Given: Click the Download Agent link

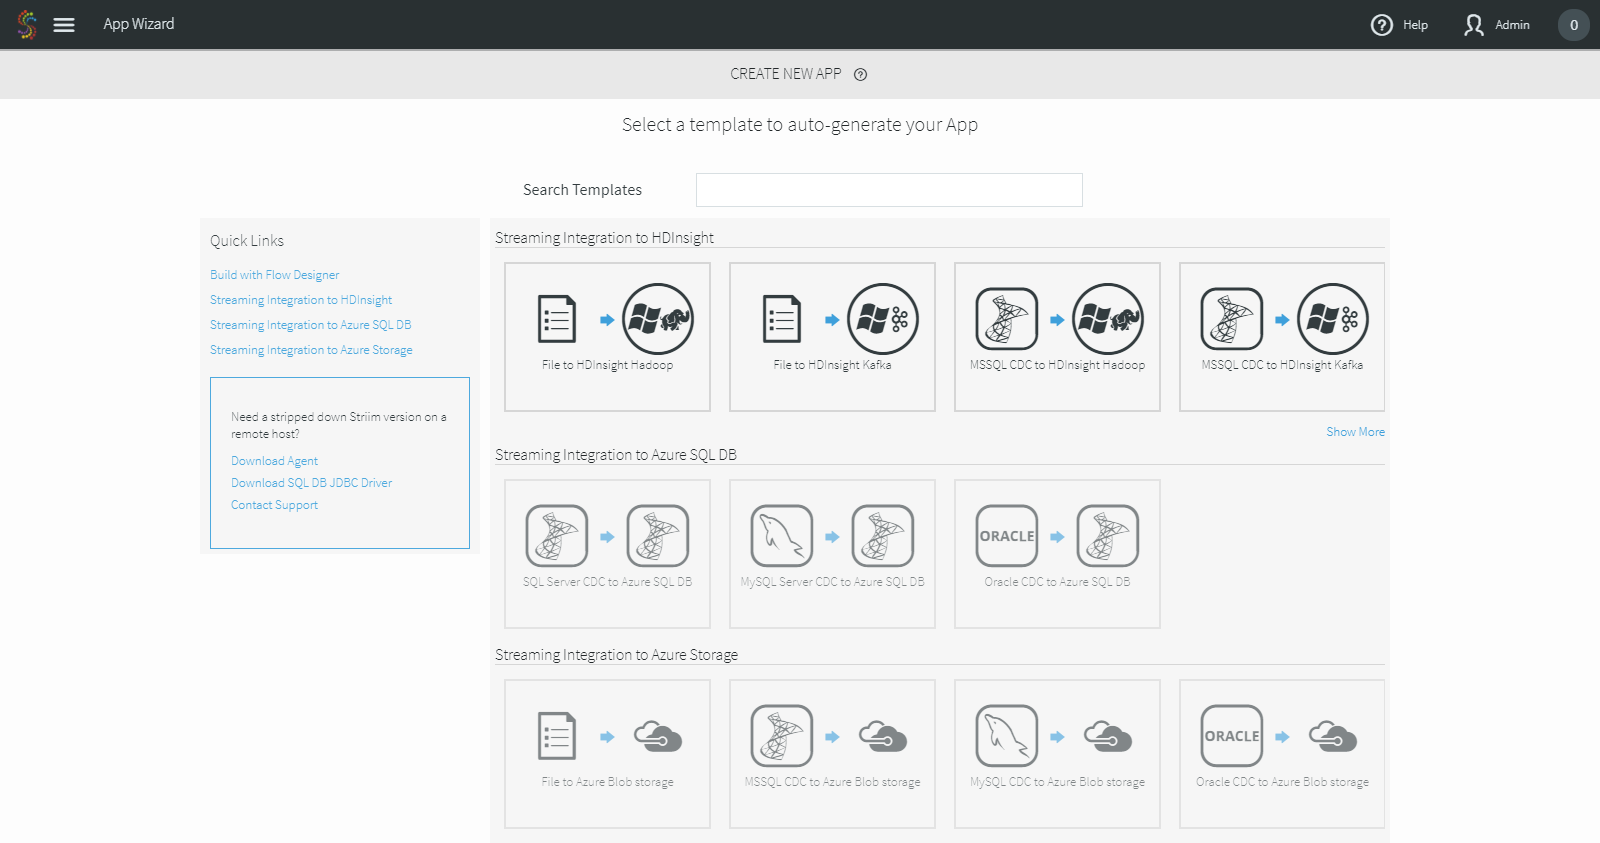Looking at the screenshot, I should pos(274,461).
